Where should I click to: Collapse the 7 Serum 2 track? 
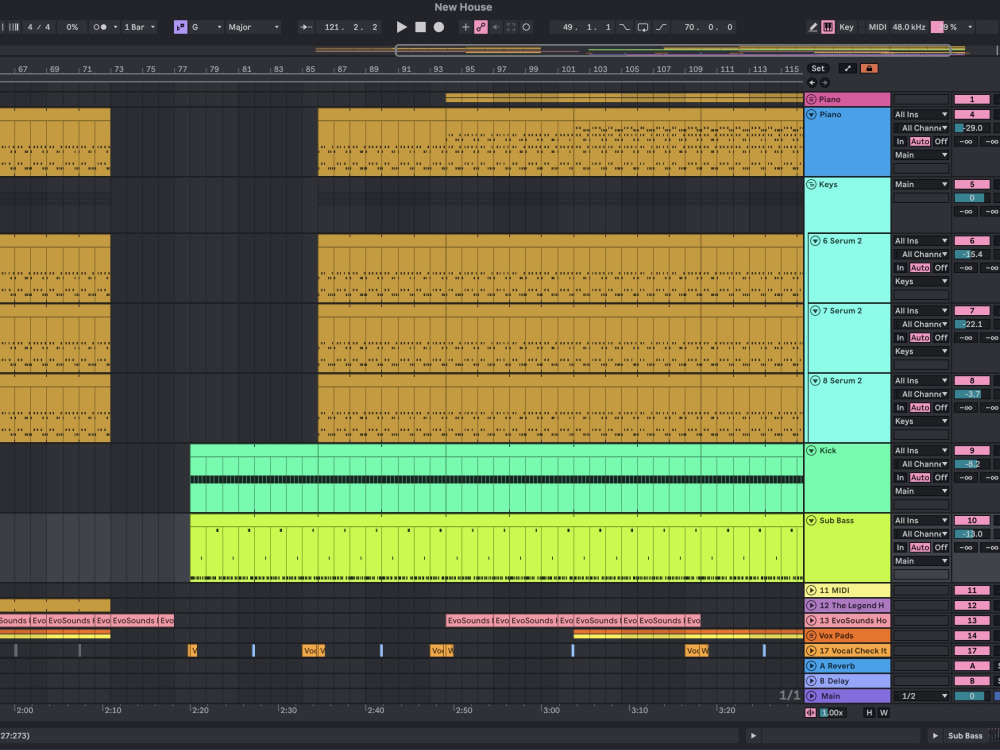(815, 311)
